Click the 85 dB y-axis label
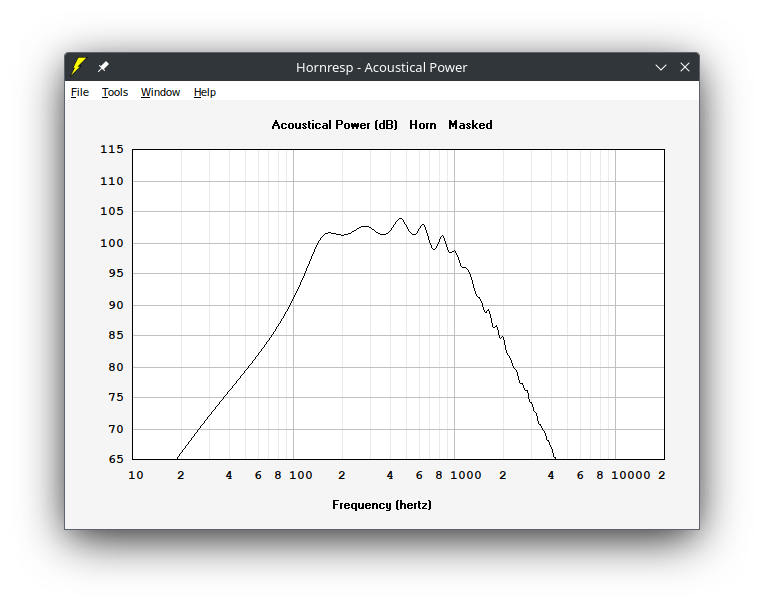The height and width of the screenshot is (606, 764). (116, 335)
